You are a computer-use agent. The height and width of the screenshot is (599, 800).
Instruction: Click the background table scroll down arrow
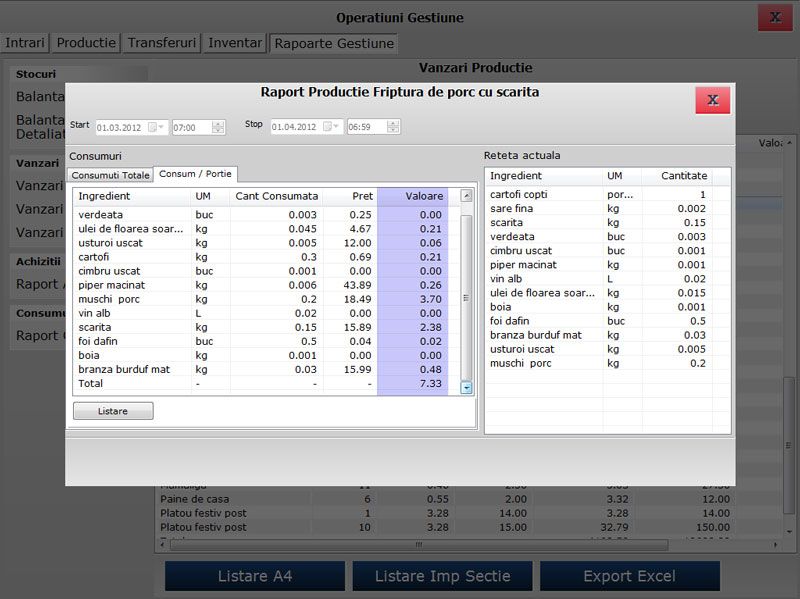tap(789, 531)
